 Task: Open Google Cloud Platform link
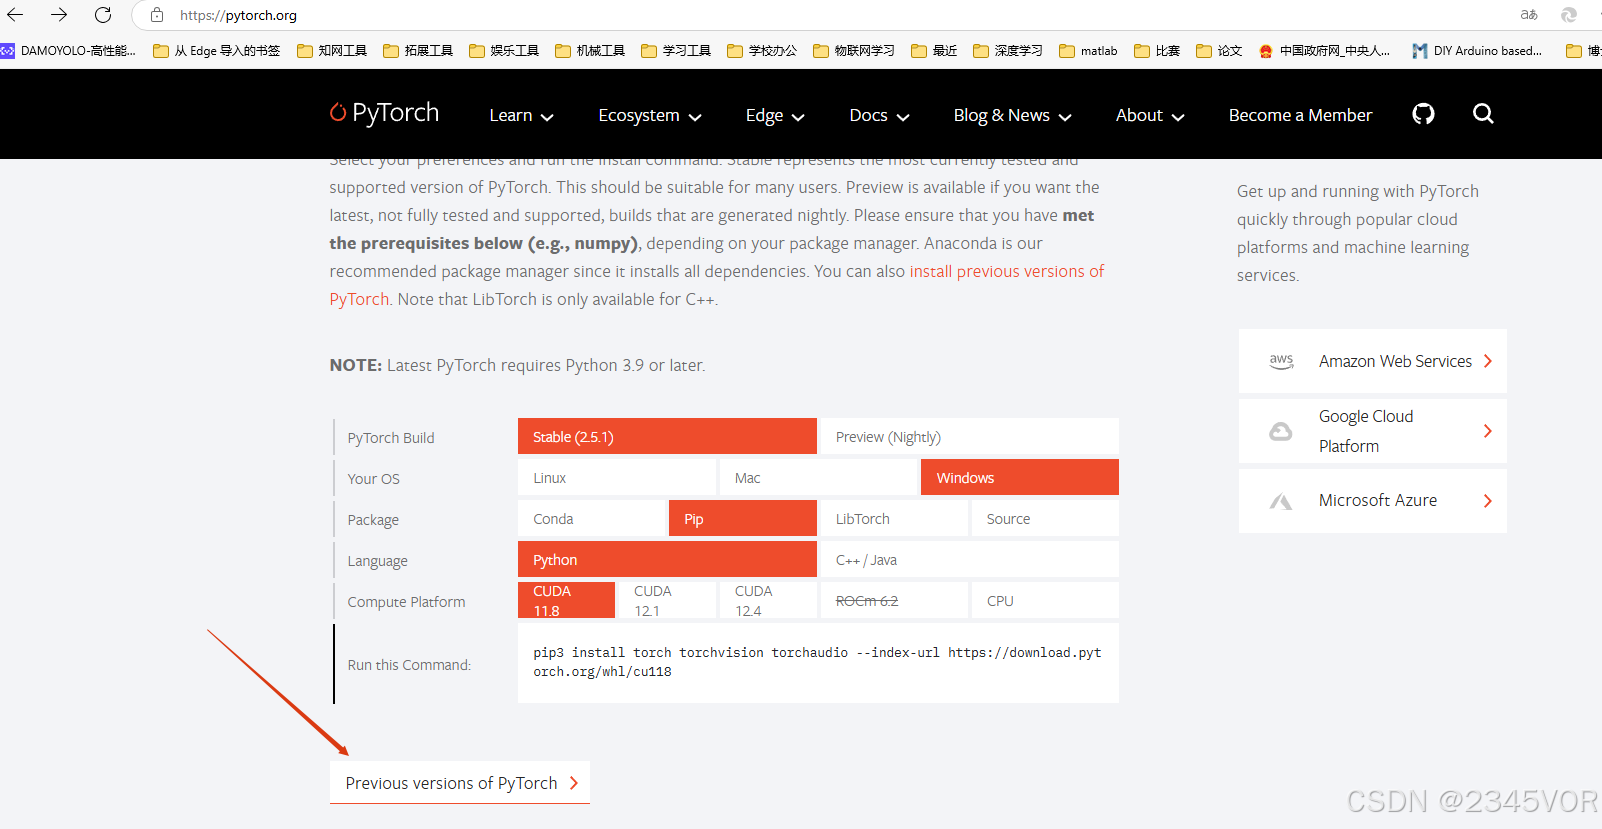point(1372,431)
